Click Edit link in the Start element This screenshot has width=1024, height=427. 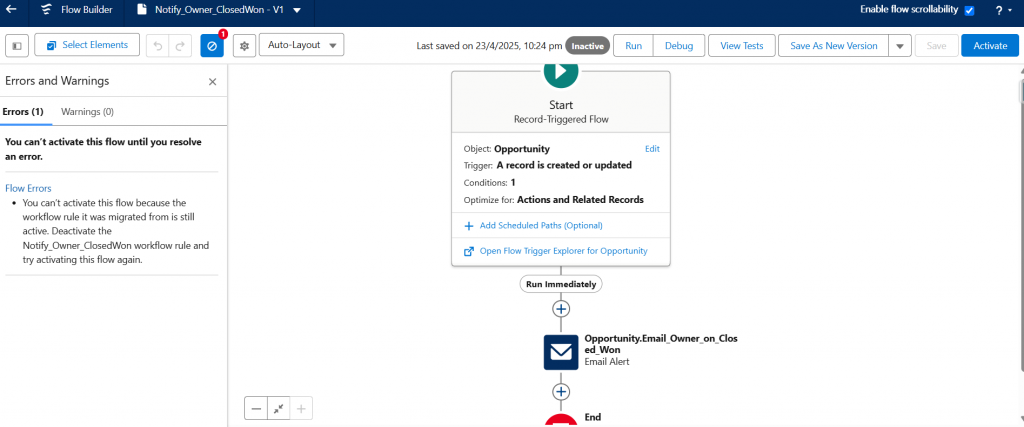[x=652, y=149]
